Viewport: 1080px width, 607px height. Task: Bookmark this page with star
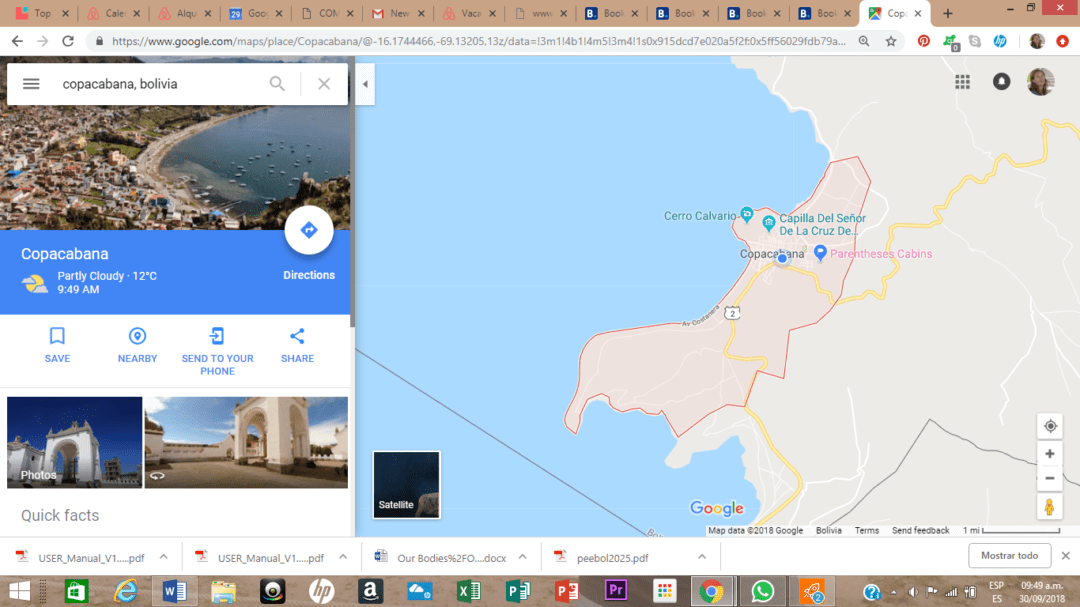pos(891,41)
